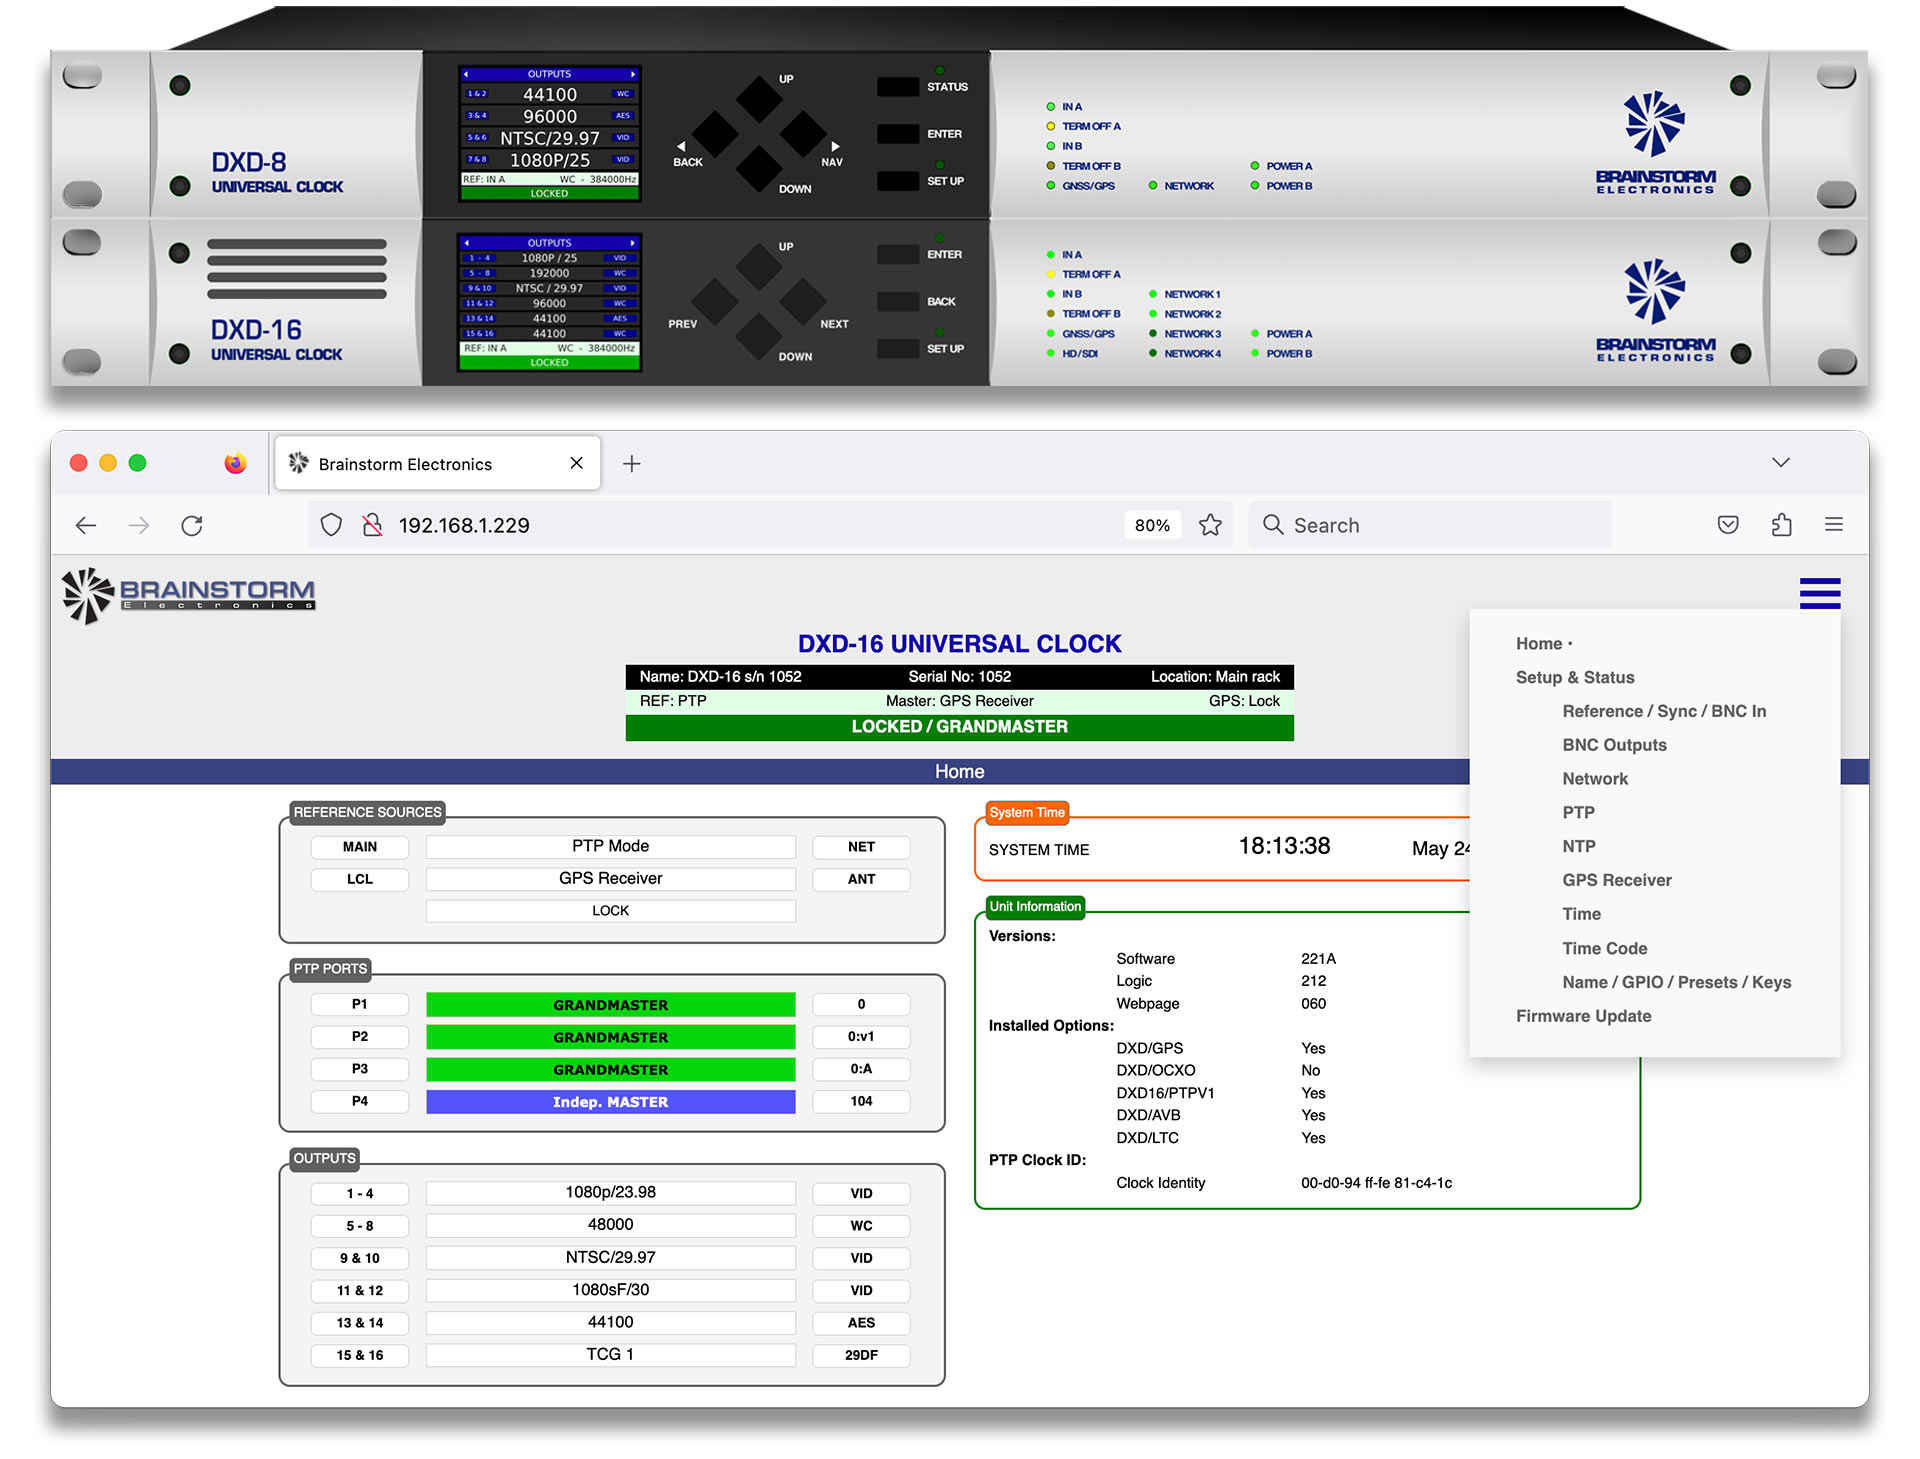Open the extensions puzzle icon

click(1781, 524)
